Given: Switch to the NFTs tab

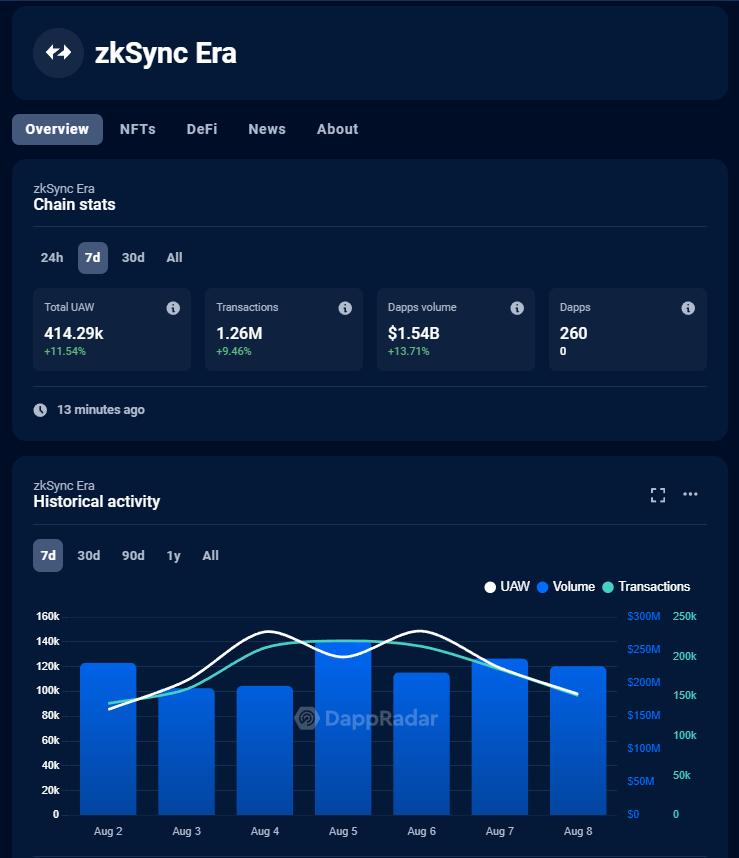Looking at the screenshot, I should tap(138, 129).
